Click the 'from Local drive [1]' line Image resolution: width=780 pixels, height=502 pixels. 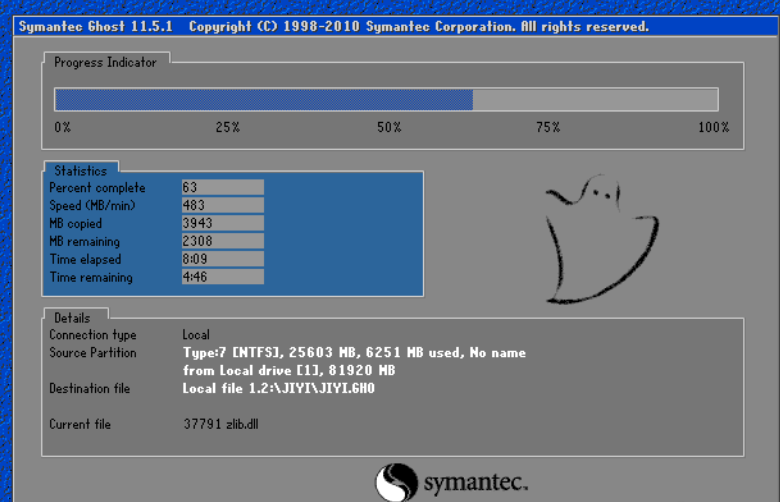(289, 371)
